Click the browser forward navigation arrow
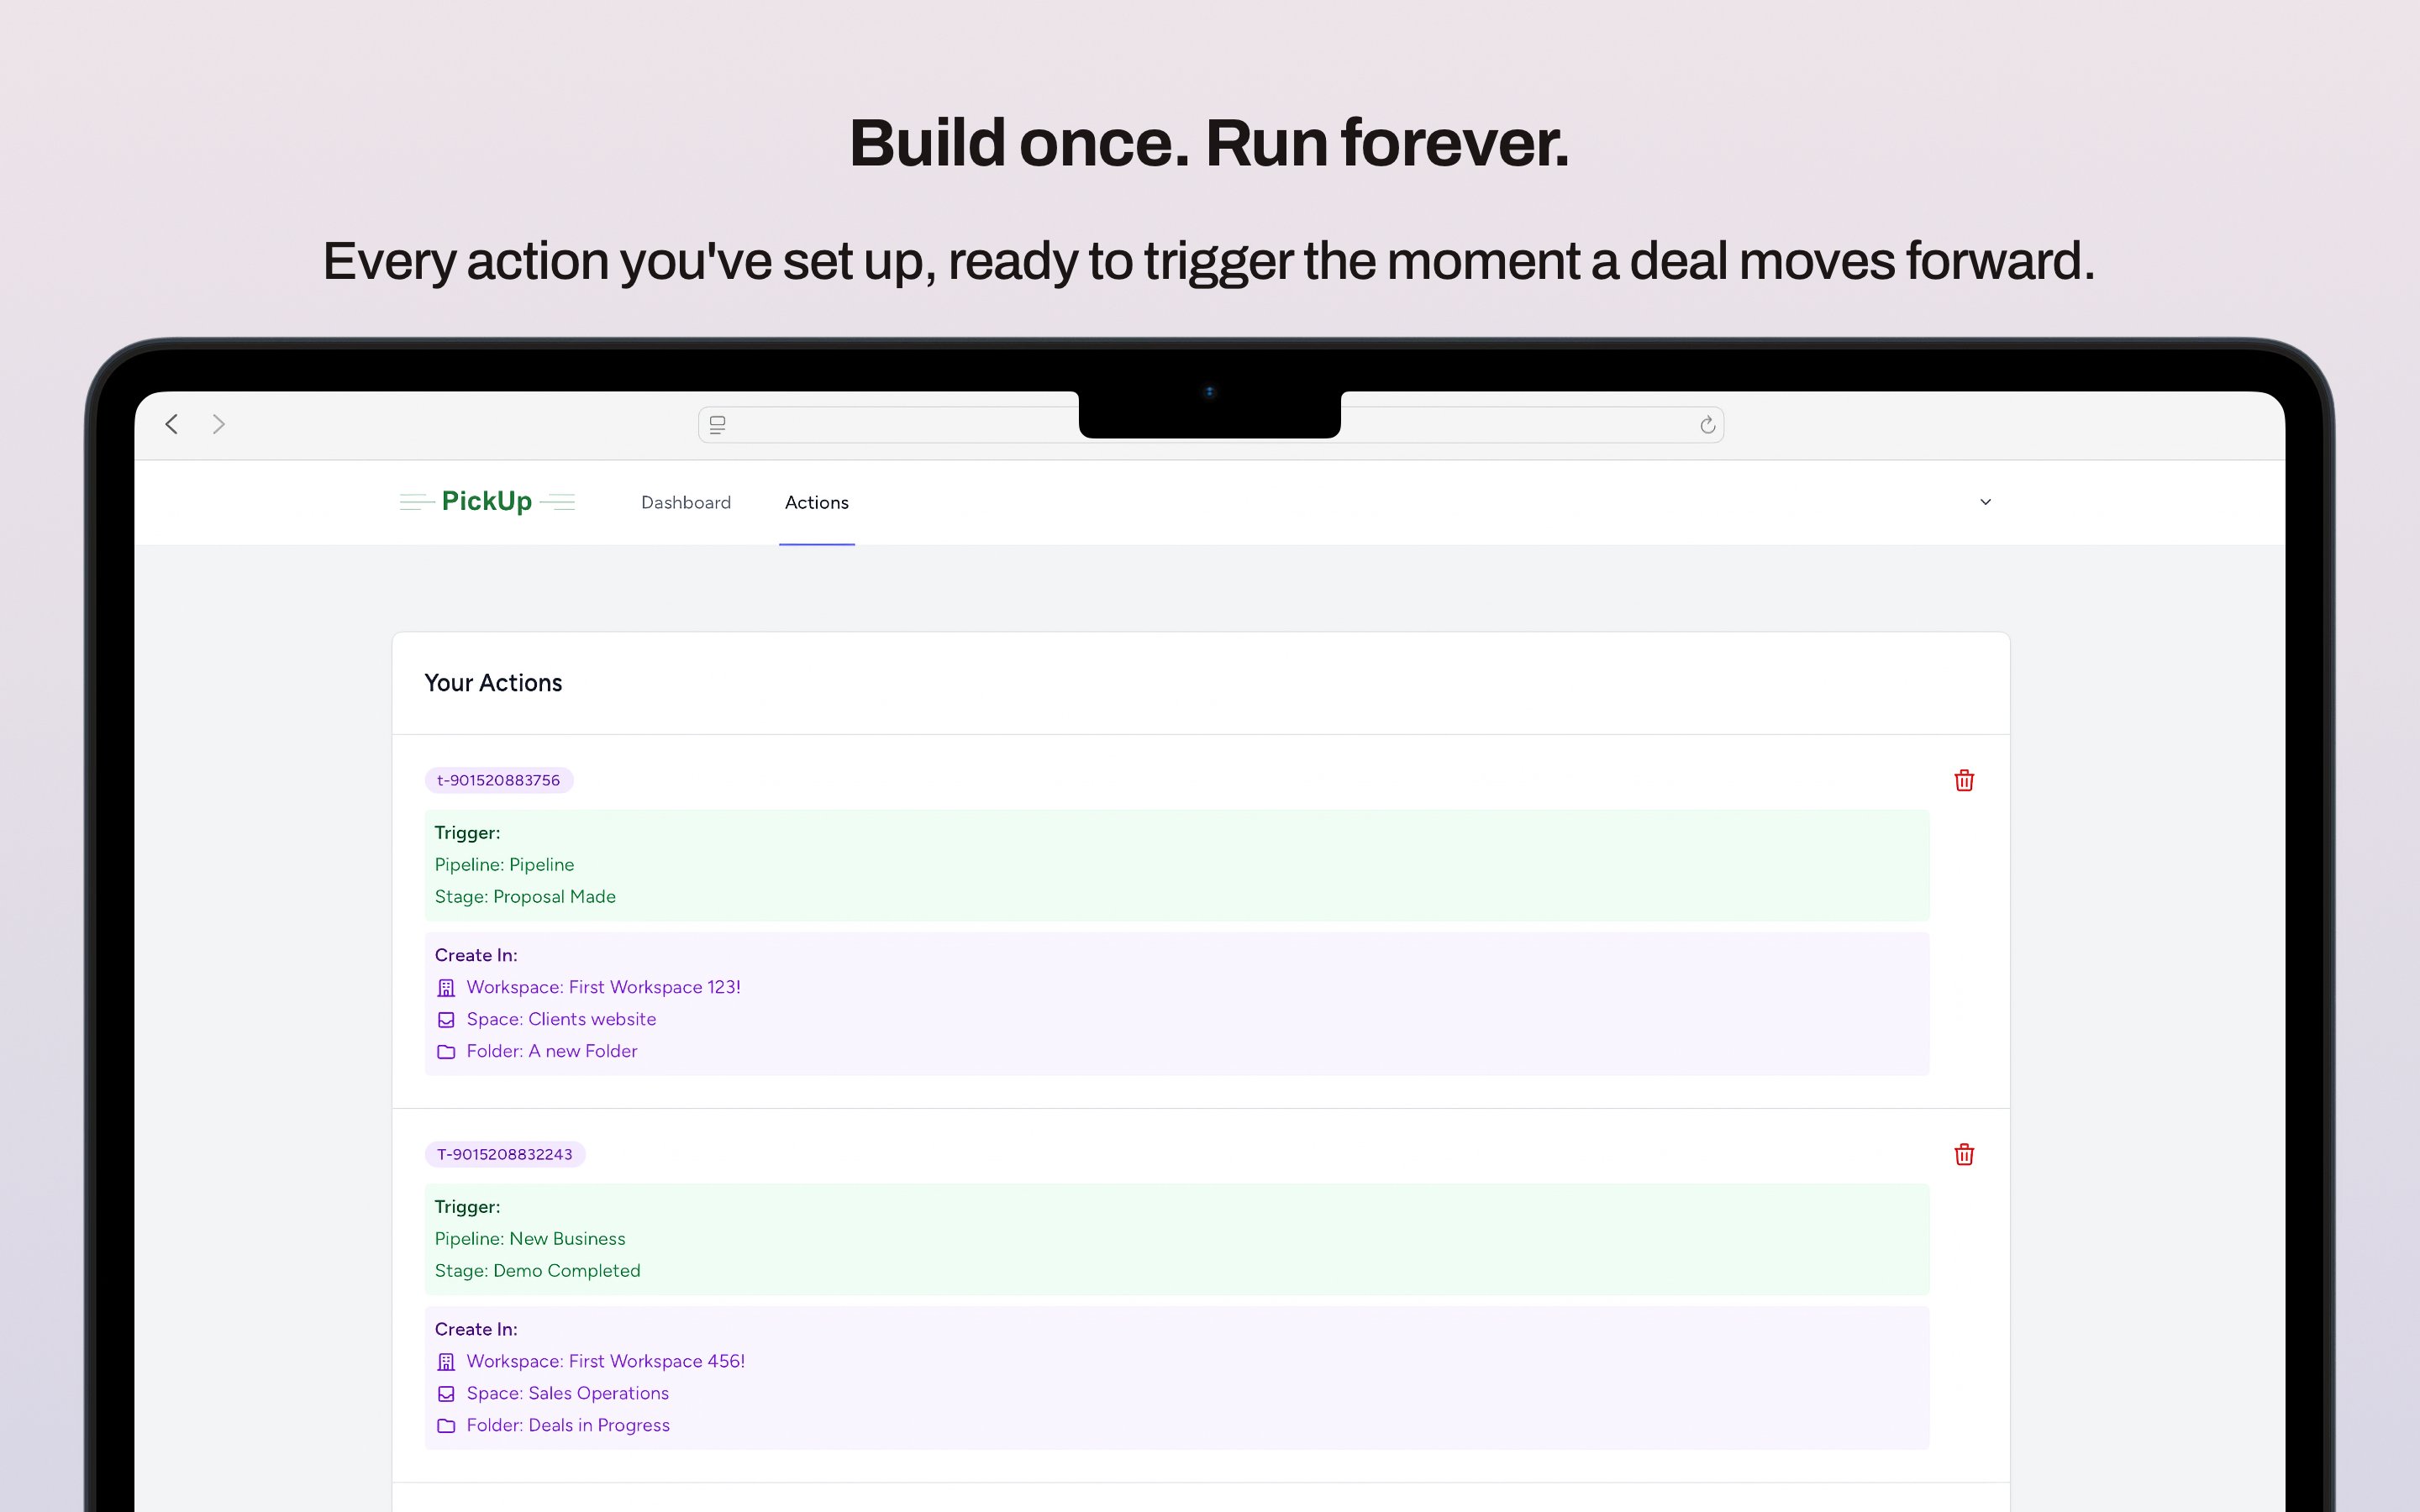 218,424
